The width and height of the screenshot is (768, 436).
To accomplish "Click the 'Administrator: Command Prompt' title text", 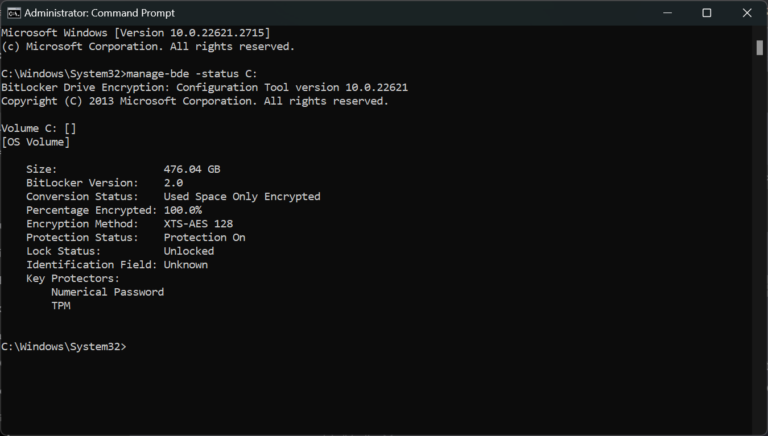I will (x=99, y=13).
